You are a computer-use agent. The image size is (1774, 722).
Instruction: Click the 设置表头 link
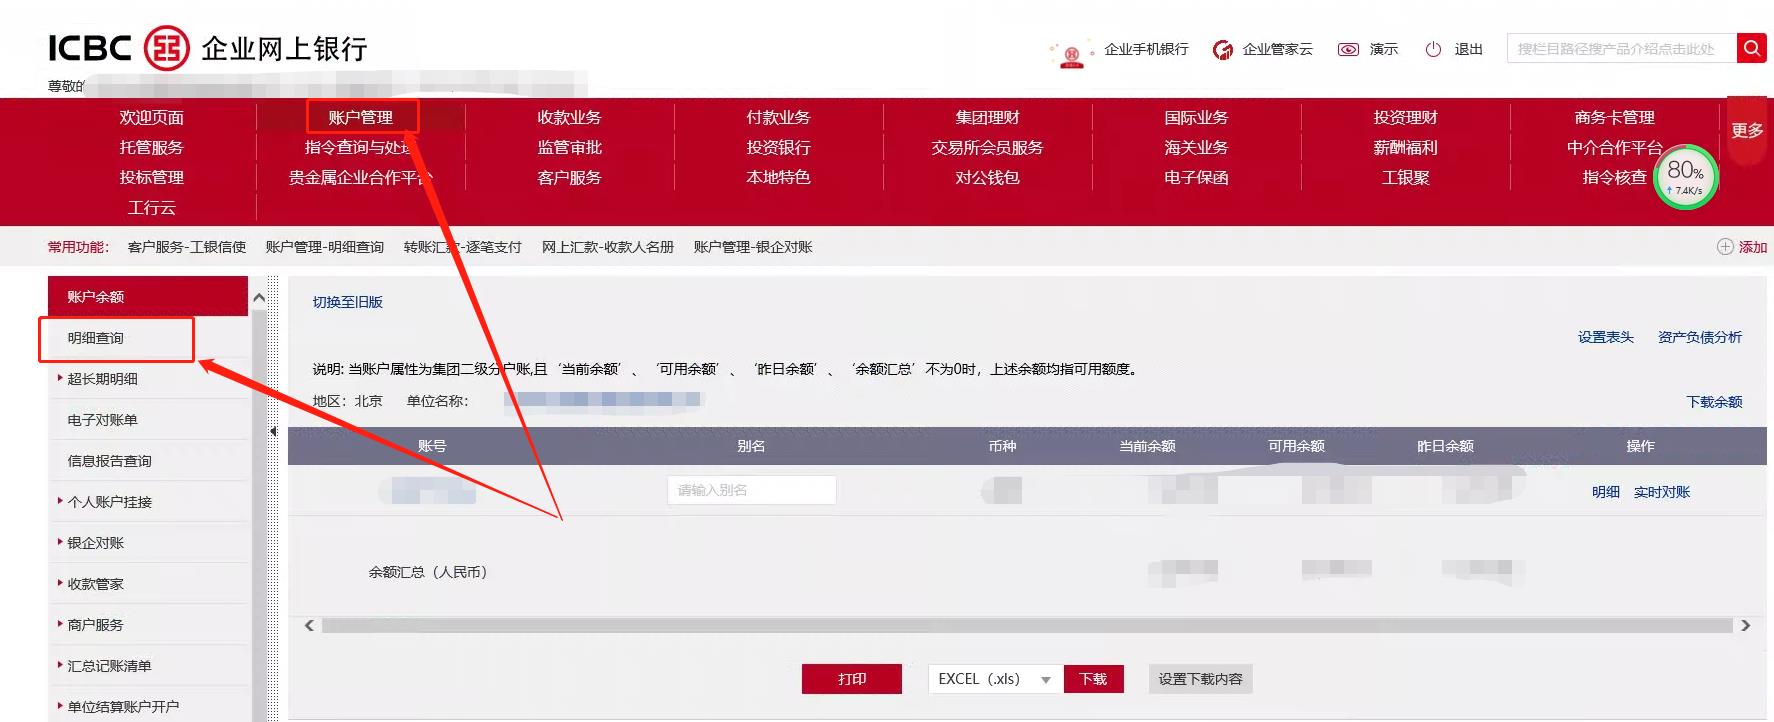coord(1606,337)
